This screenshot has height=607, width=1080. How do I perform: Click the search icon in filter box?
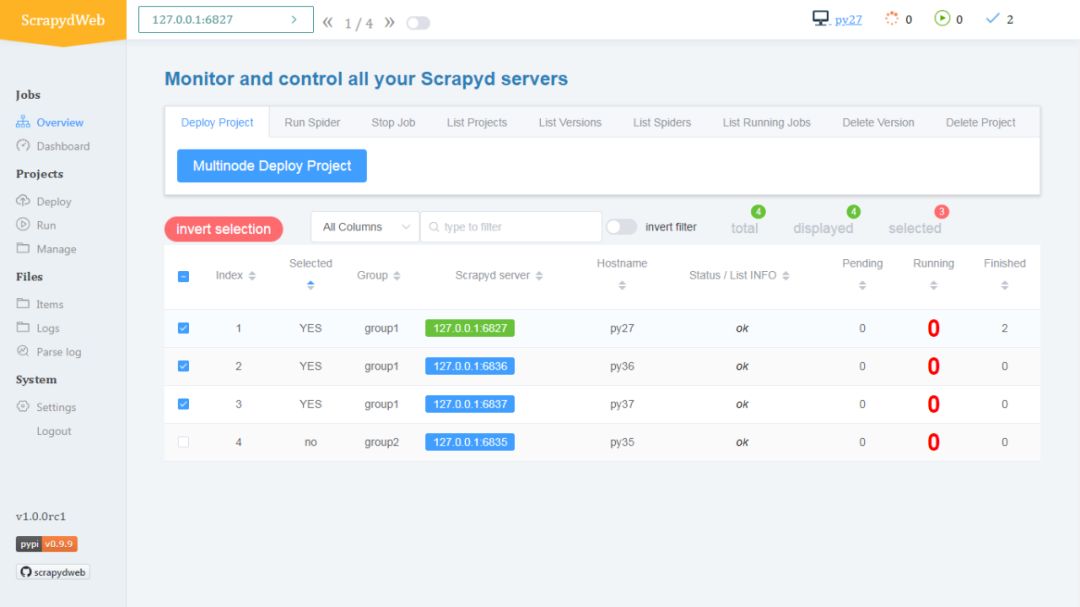[x=434, y=227]
